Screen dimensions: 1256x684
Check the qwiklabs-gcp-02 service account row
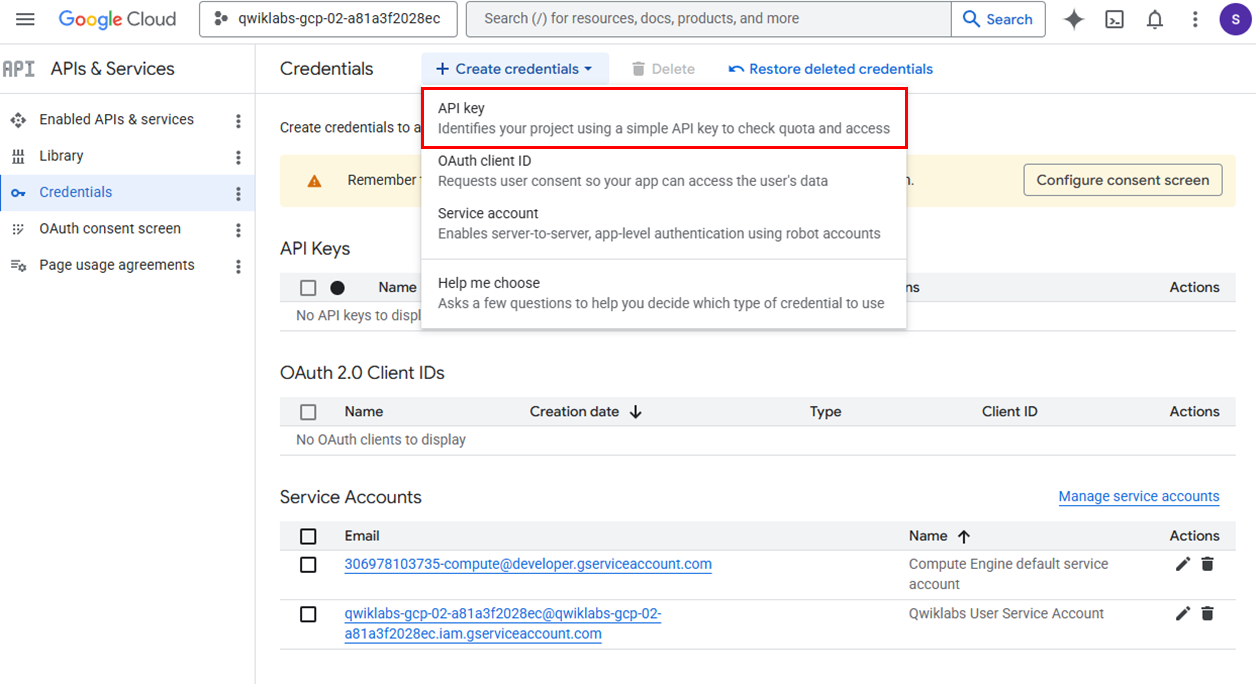(308, 614)
